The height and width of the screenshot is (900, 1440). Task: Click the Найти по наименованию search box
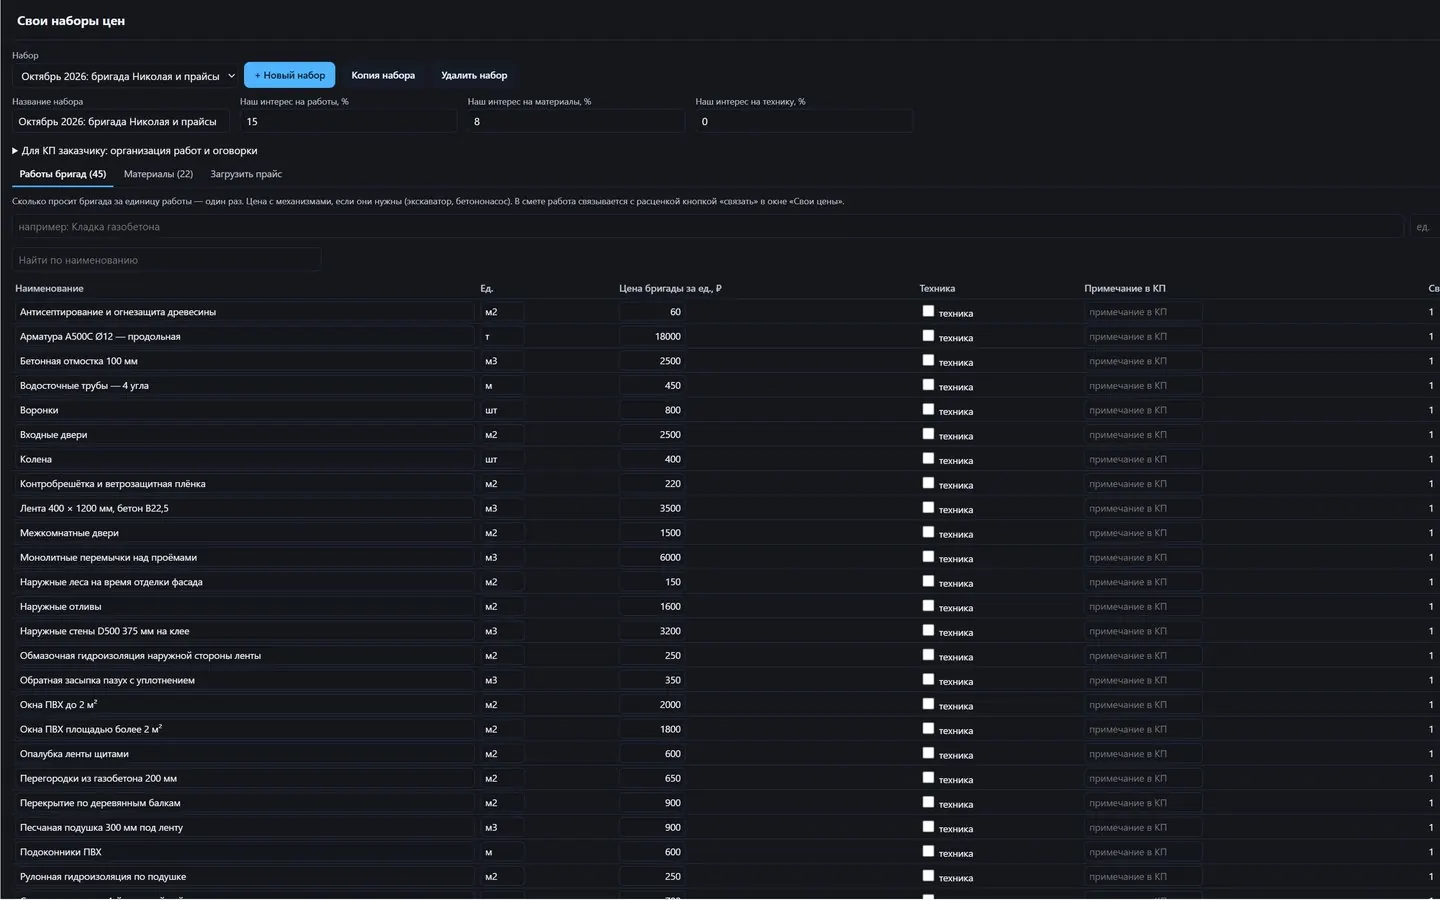pyautogui.click(x=167, y=260)
